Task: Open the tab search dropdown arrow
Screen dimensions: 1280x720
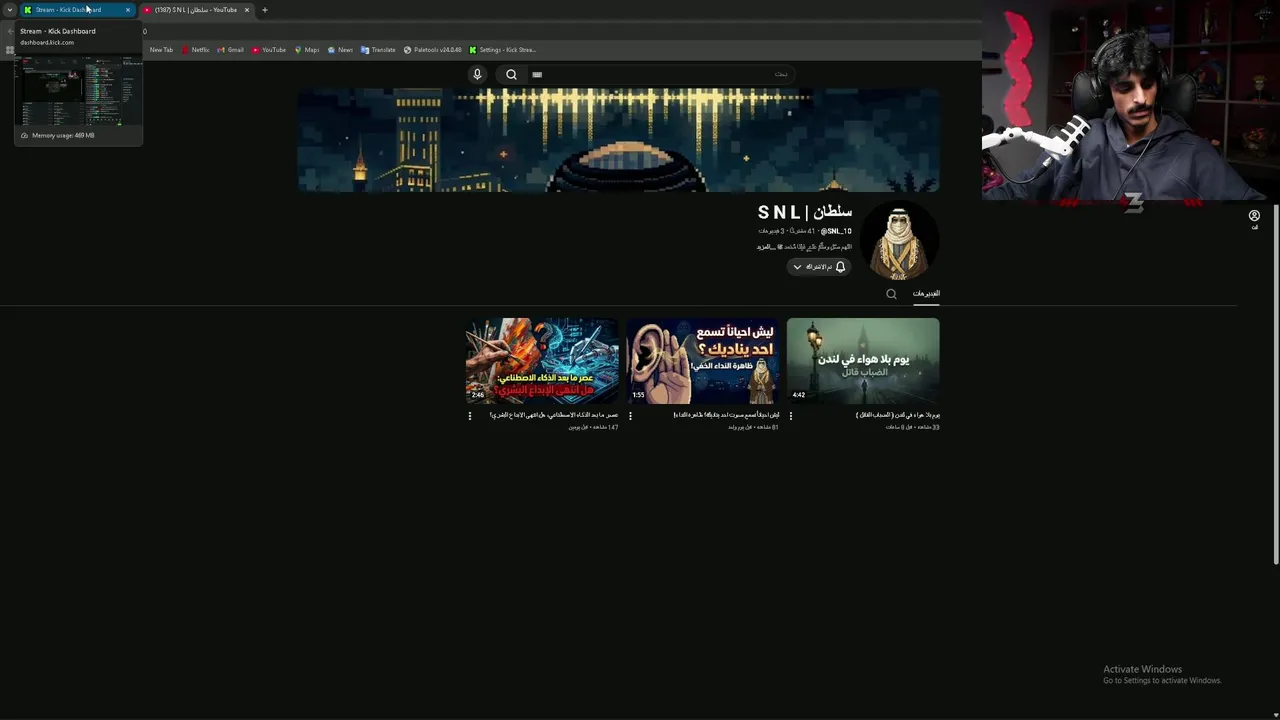Action: (x=9, y=10)
